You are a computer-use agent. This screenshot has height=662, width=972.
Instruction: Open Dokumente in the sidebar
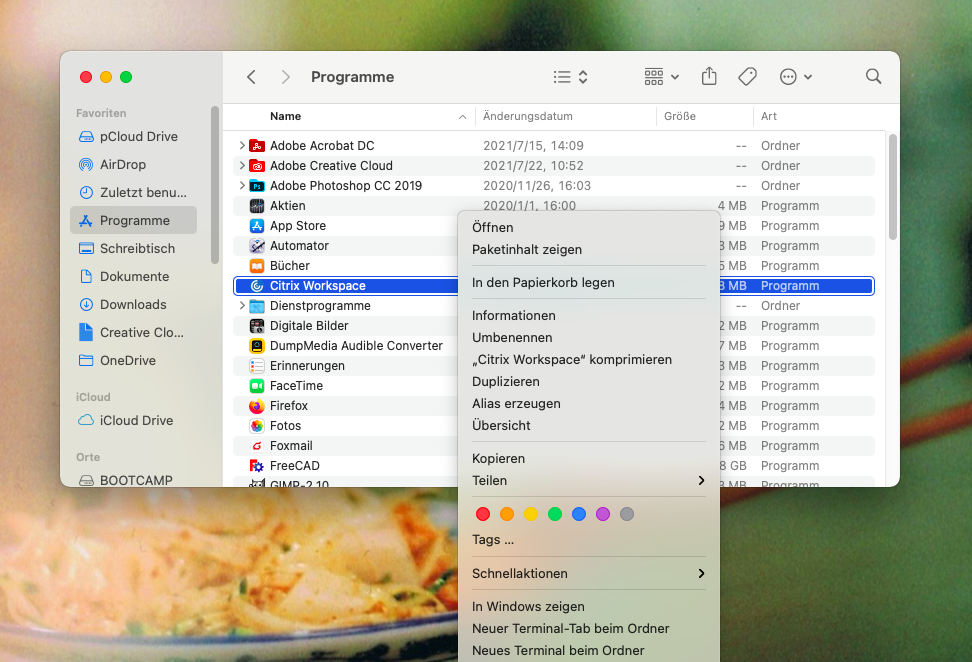click(x=134, y=276)
